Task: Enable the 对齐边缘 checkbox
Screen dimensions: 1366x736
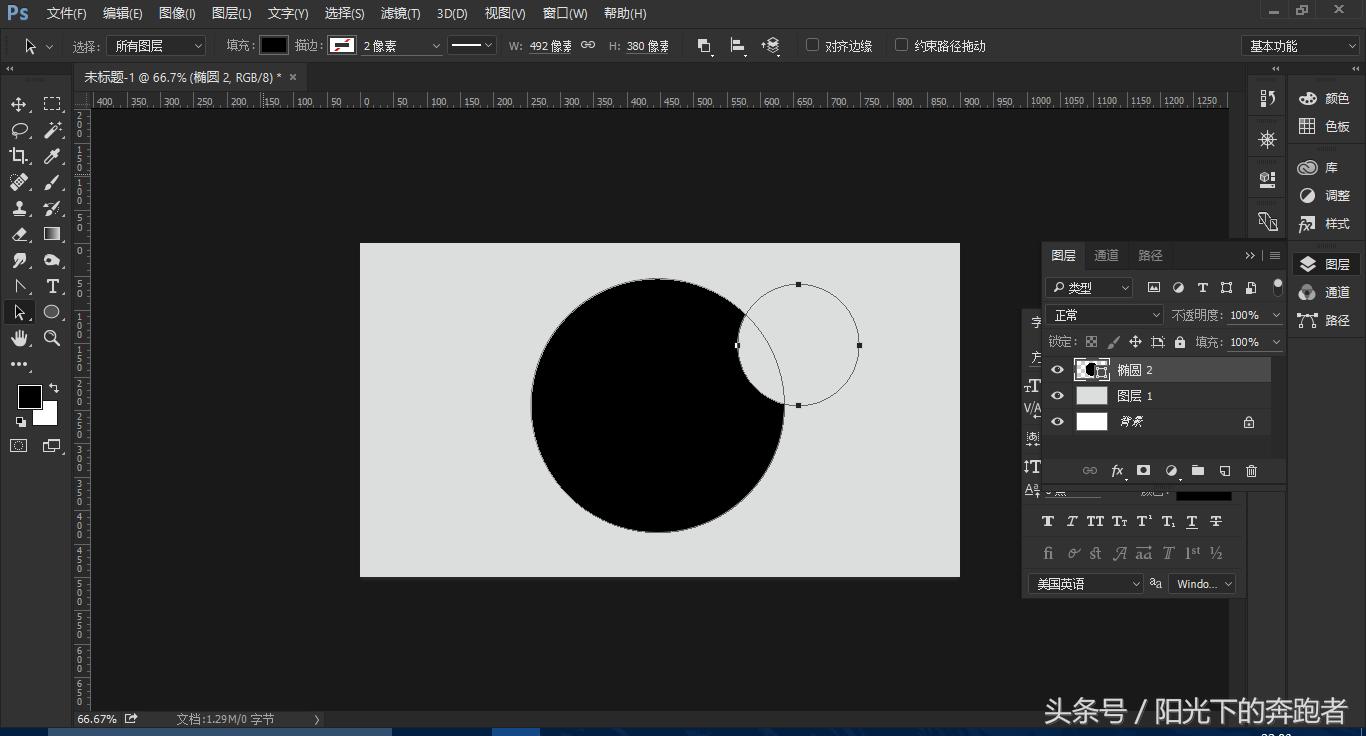Action: [x=813, y=45]
